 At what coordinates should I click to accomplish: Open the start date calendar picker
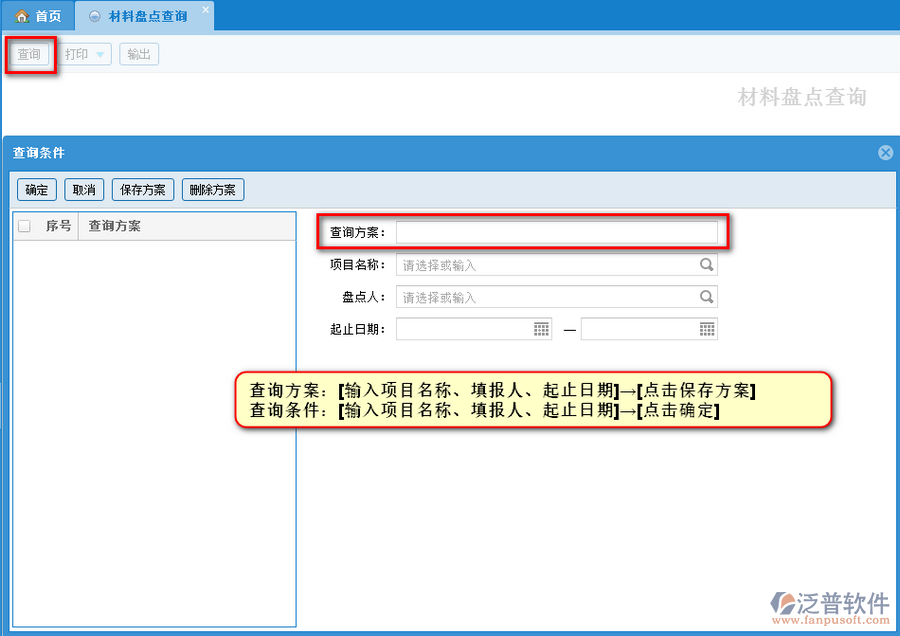click(x=541, y=329)
